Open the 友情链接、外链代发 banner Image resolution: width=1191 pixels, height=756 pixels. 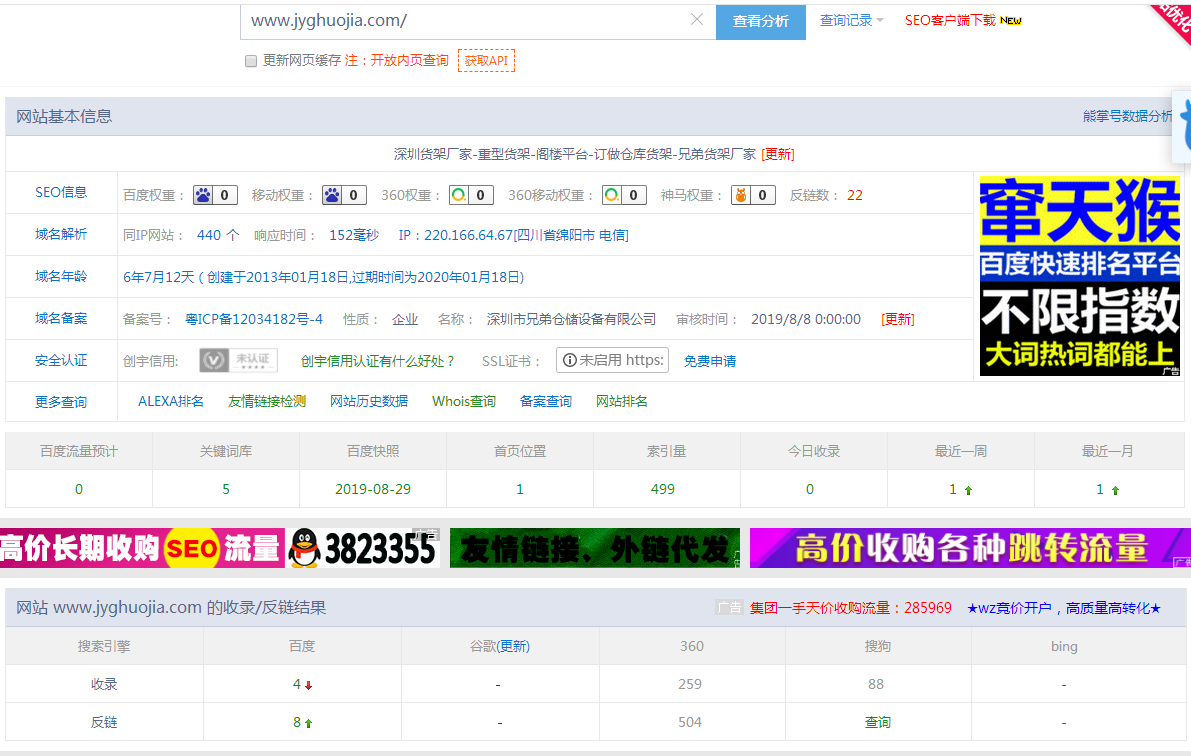point(595,548)
